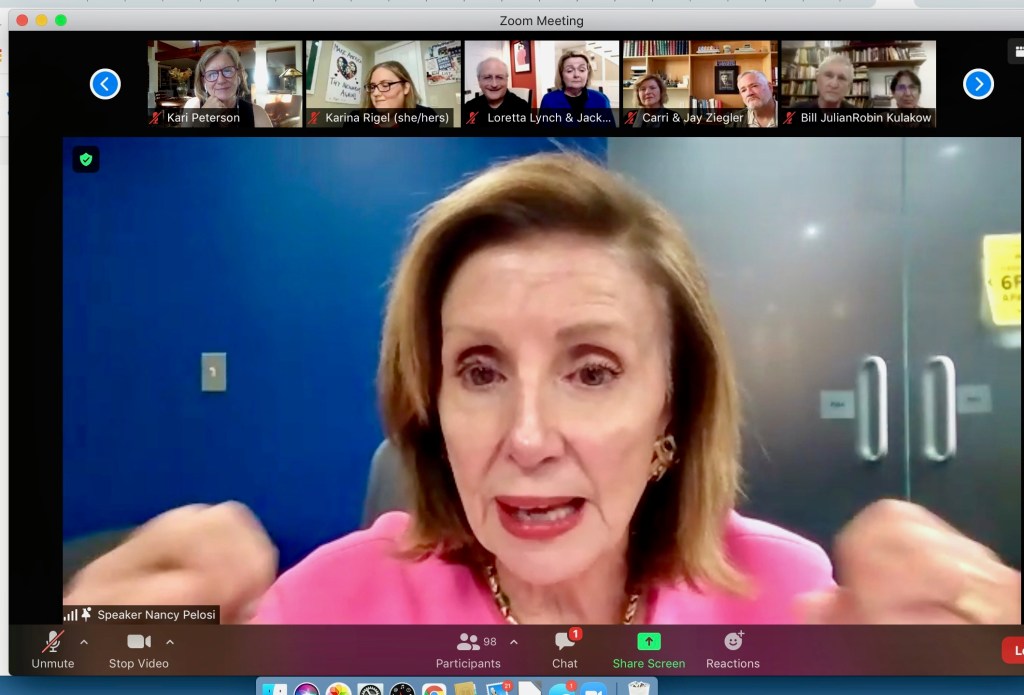Image resolution: width=1024 pixels, height=695 pixels.
Task: Click the green Share Screen icon
Action: (x=649, y=642)
